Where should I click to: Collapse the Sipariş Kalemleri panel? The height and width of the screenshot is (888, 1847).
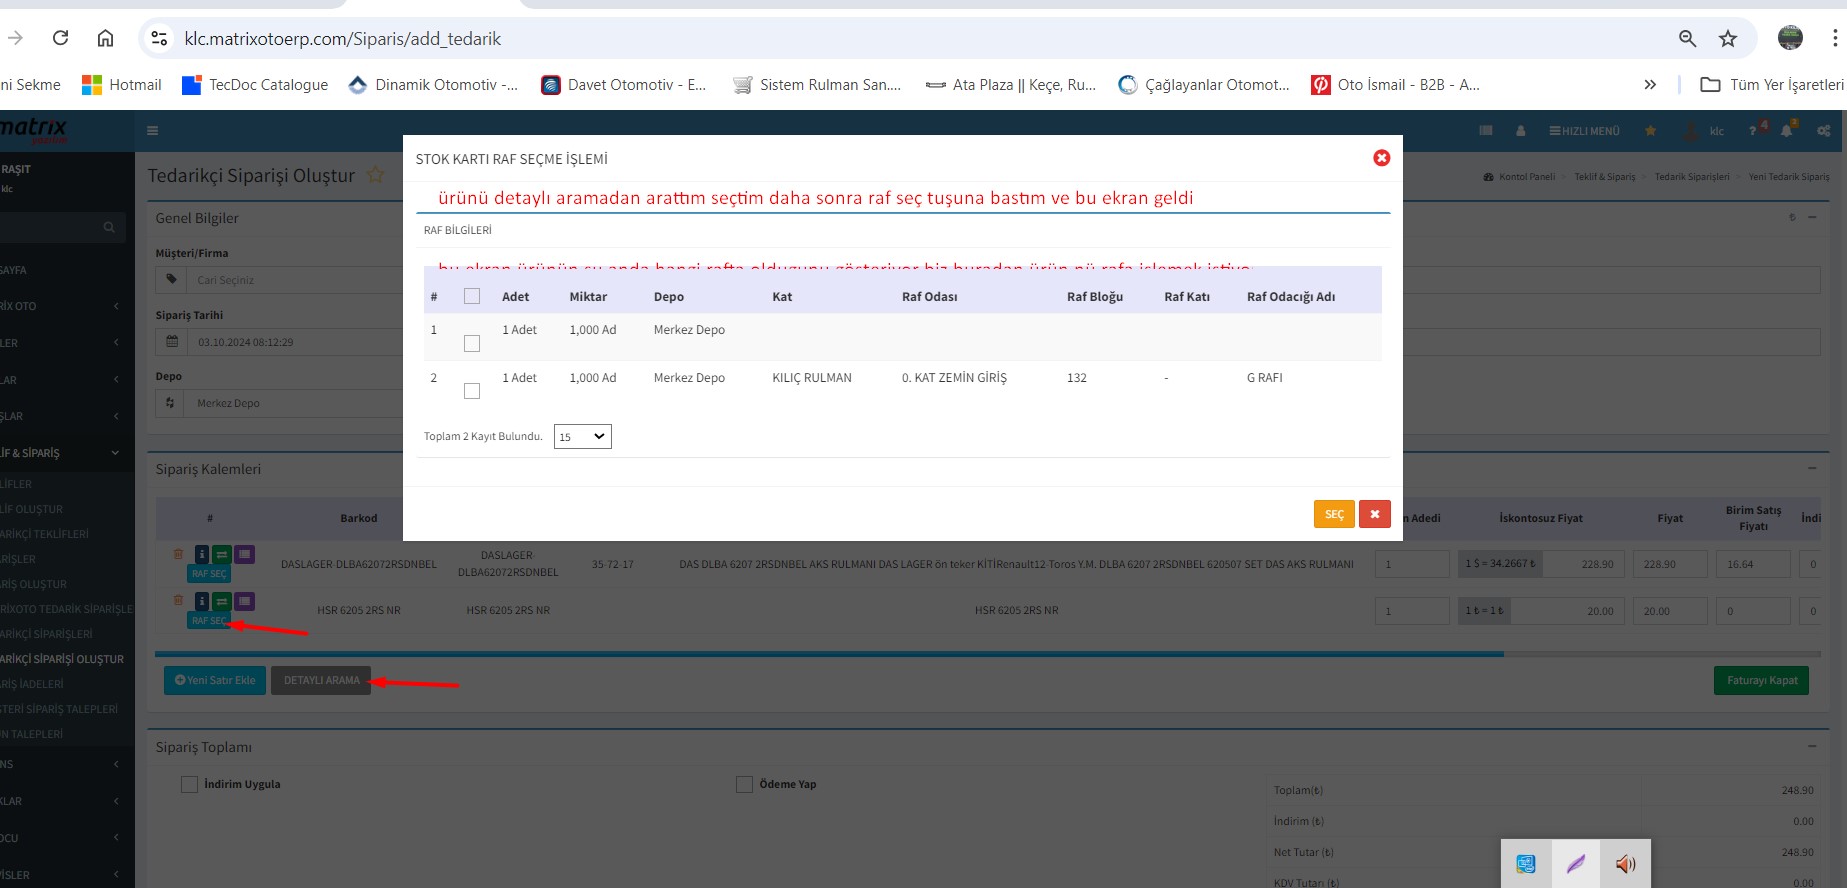(x=1811, y=468)
